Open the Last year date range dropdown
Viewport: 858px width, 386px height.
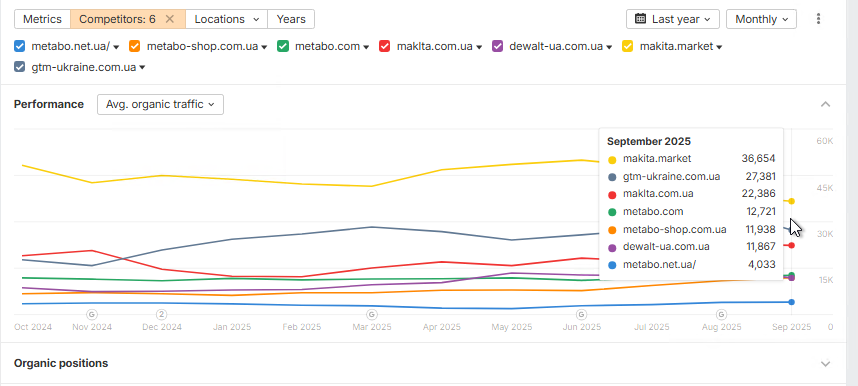673,19
